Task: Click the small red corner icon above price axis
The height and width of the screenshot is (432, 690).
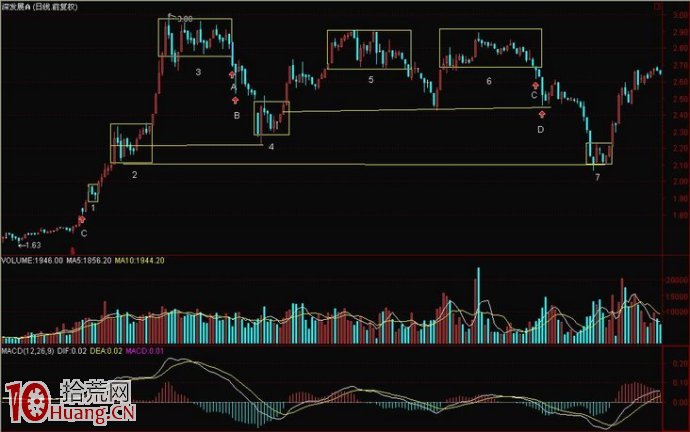Action: coord(658,6)
